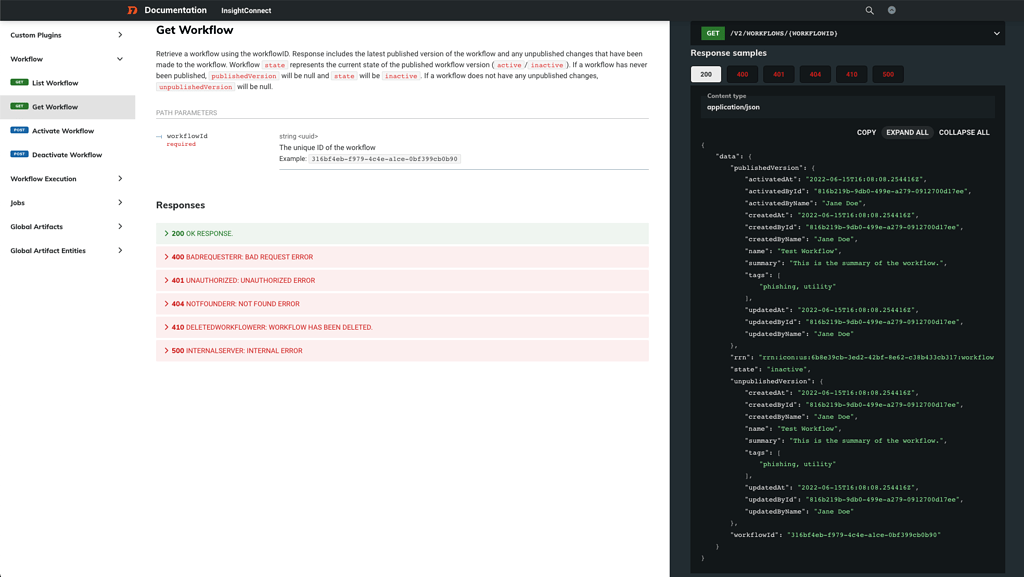Viewport: 1024px width, 577px height.
Task: Click the GET badge beside Get Workflow
Action: (x=20, y=106)
